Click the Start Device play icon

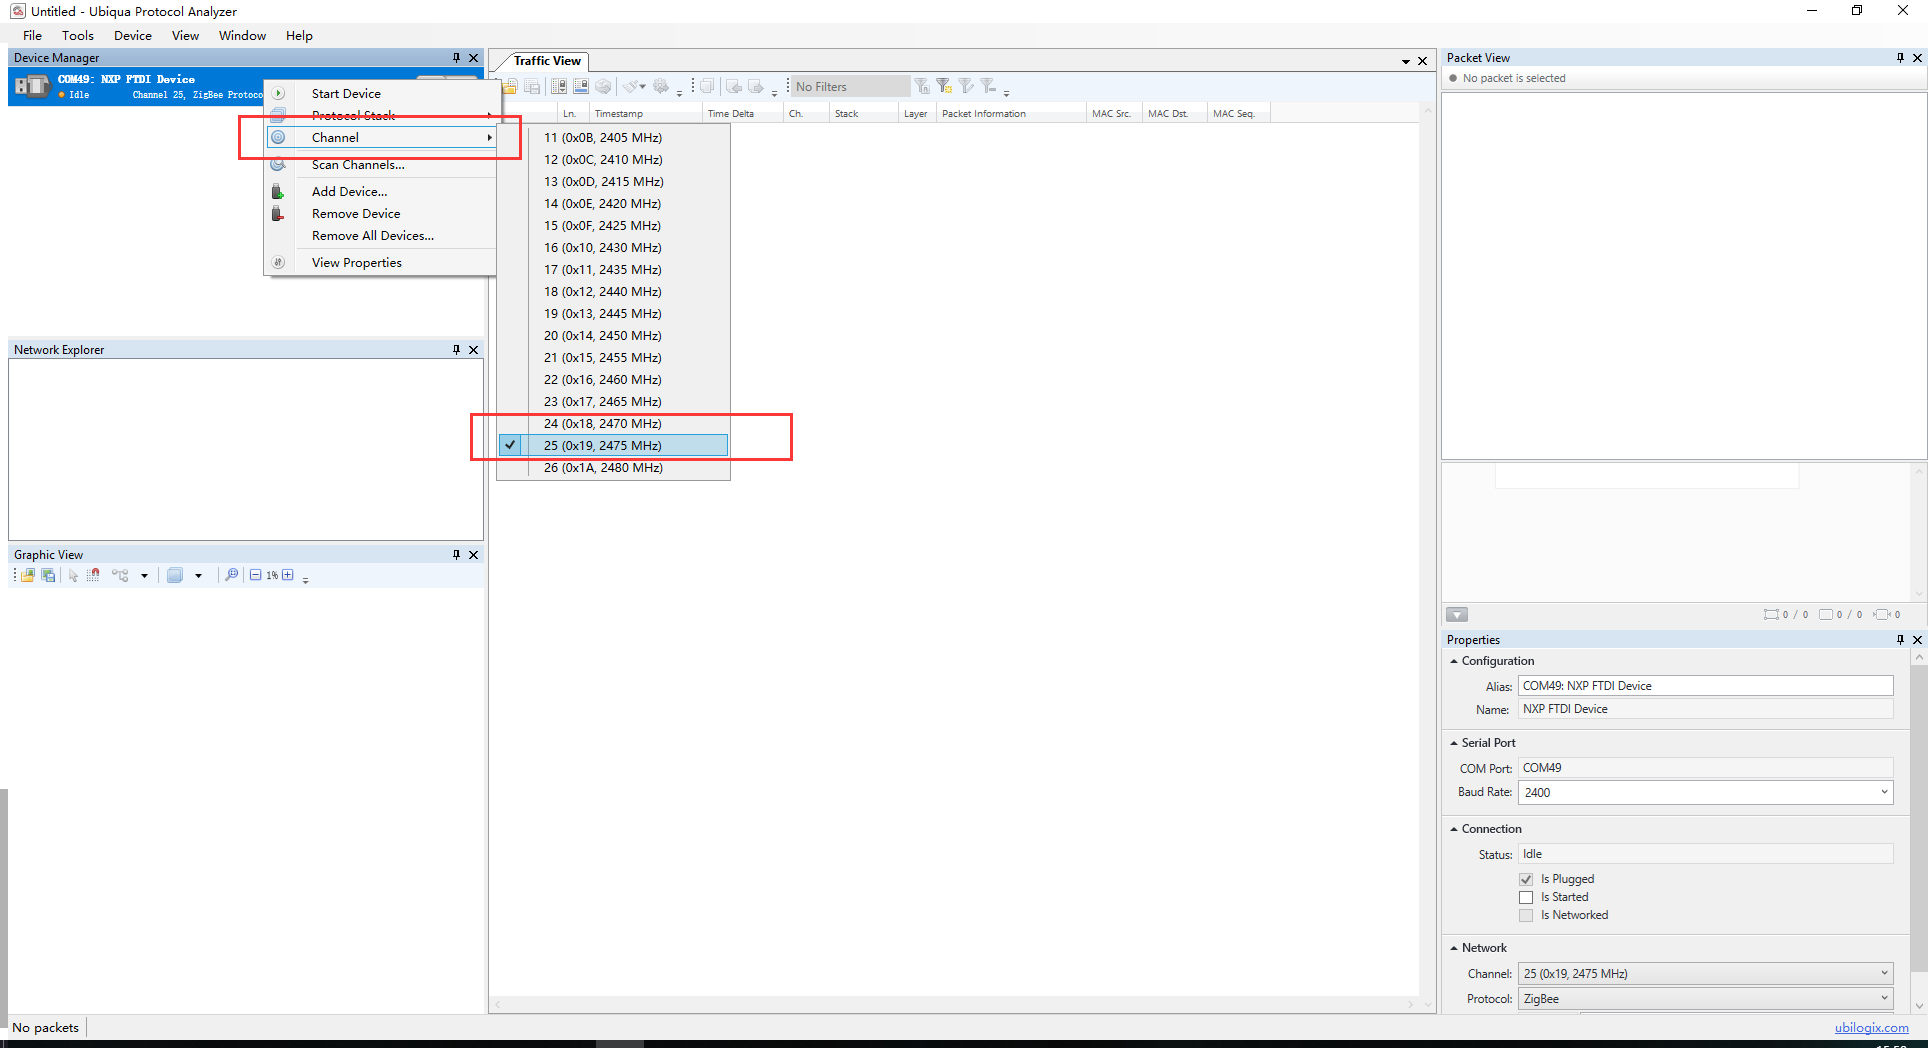coord(279,93)
